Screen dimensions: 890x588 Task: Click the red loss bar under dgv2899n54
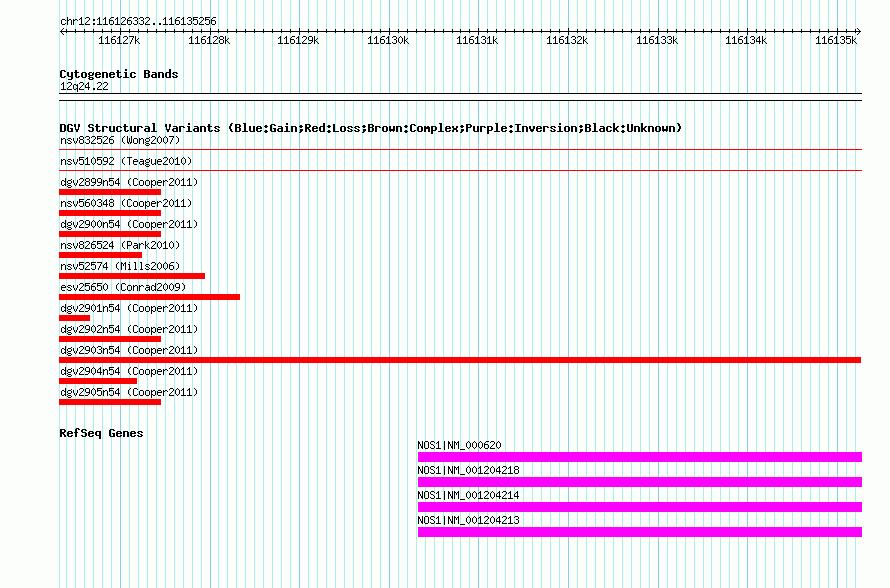click(110, 192)
